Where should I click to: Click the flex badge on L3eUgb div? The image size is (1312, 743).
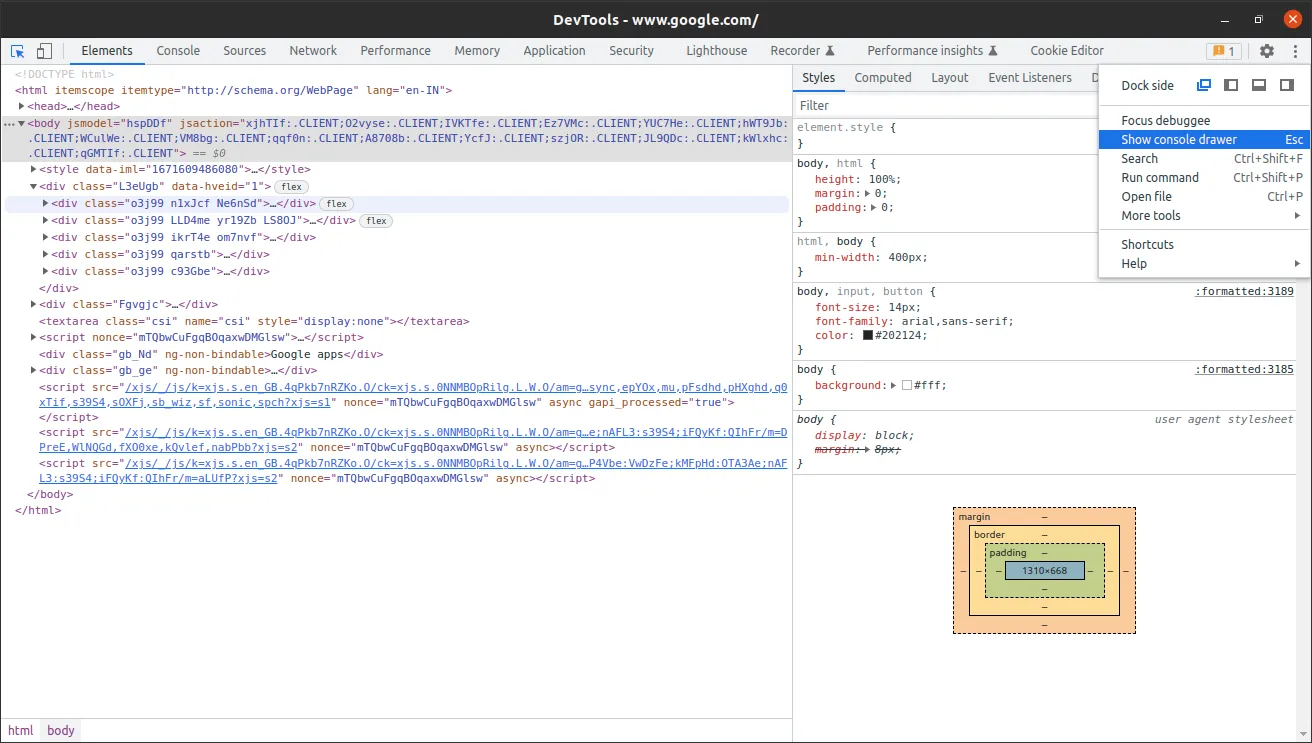[x=291, y=187]
